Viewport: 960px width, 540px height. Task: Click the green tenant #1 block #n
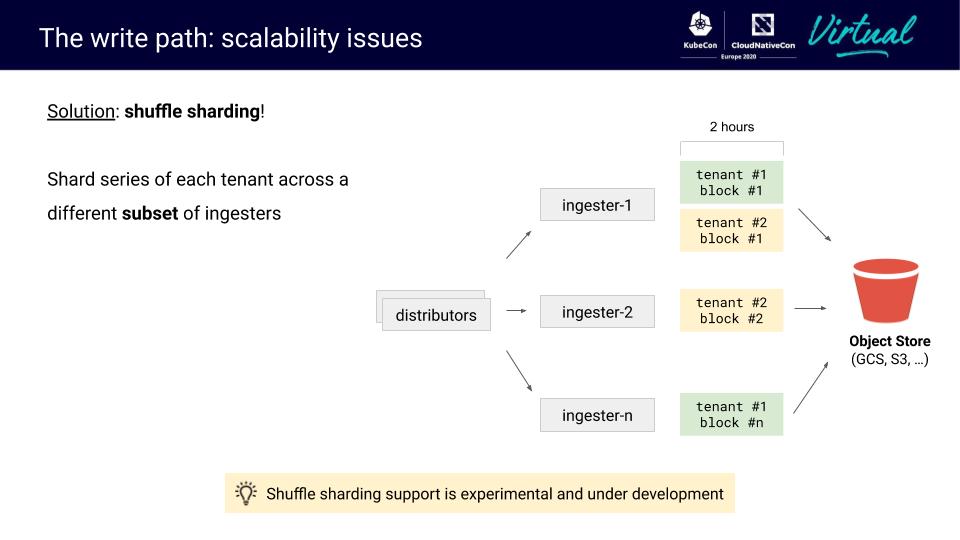pyautogui.click(x=731, y=414)
